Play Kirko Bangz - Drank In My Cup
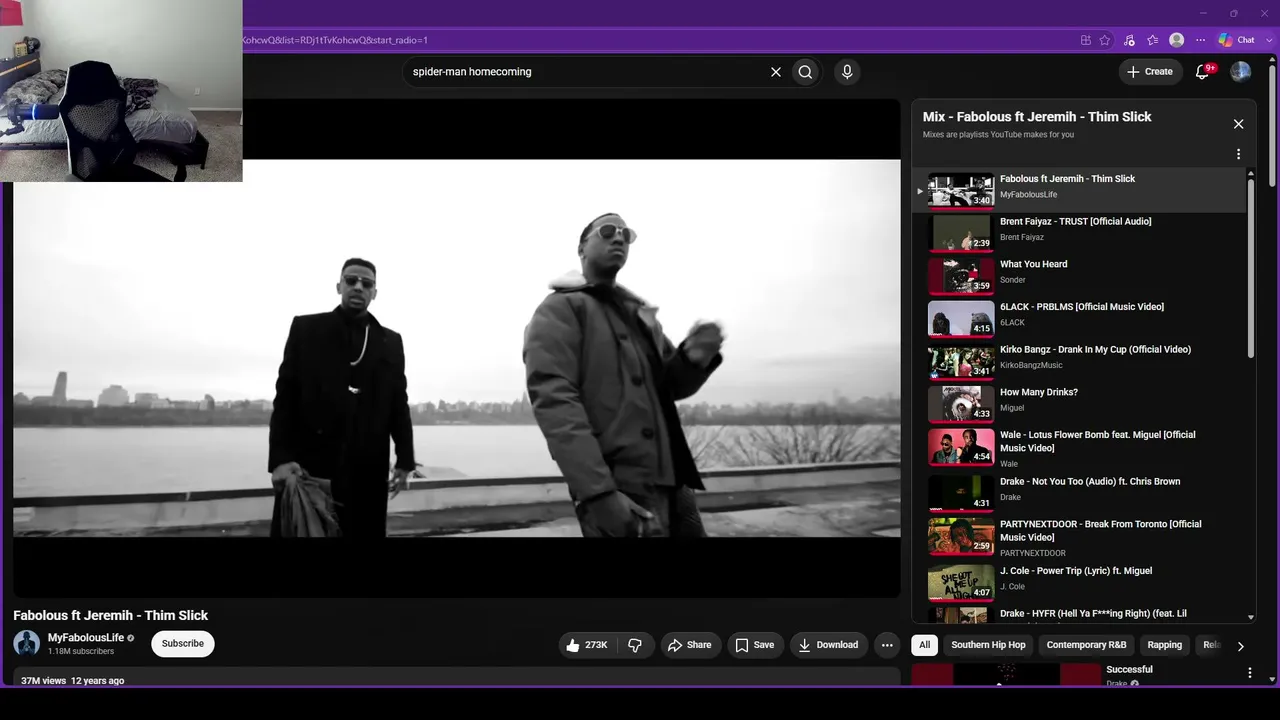This screenshot has height=720, width=1280. click(x=1081, y=360)
